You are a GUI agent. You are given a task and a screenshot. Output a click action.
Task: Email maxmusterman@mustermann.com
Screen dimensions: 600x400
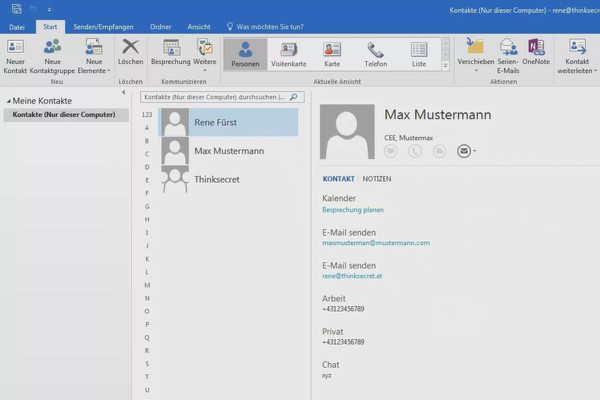pyautogui.click(x=376, y=243)
